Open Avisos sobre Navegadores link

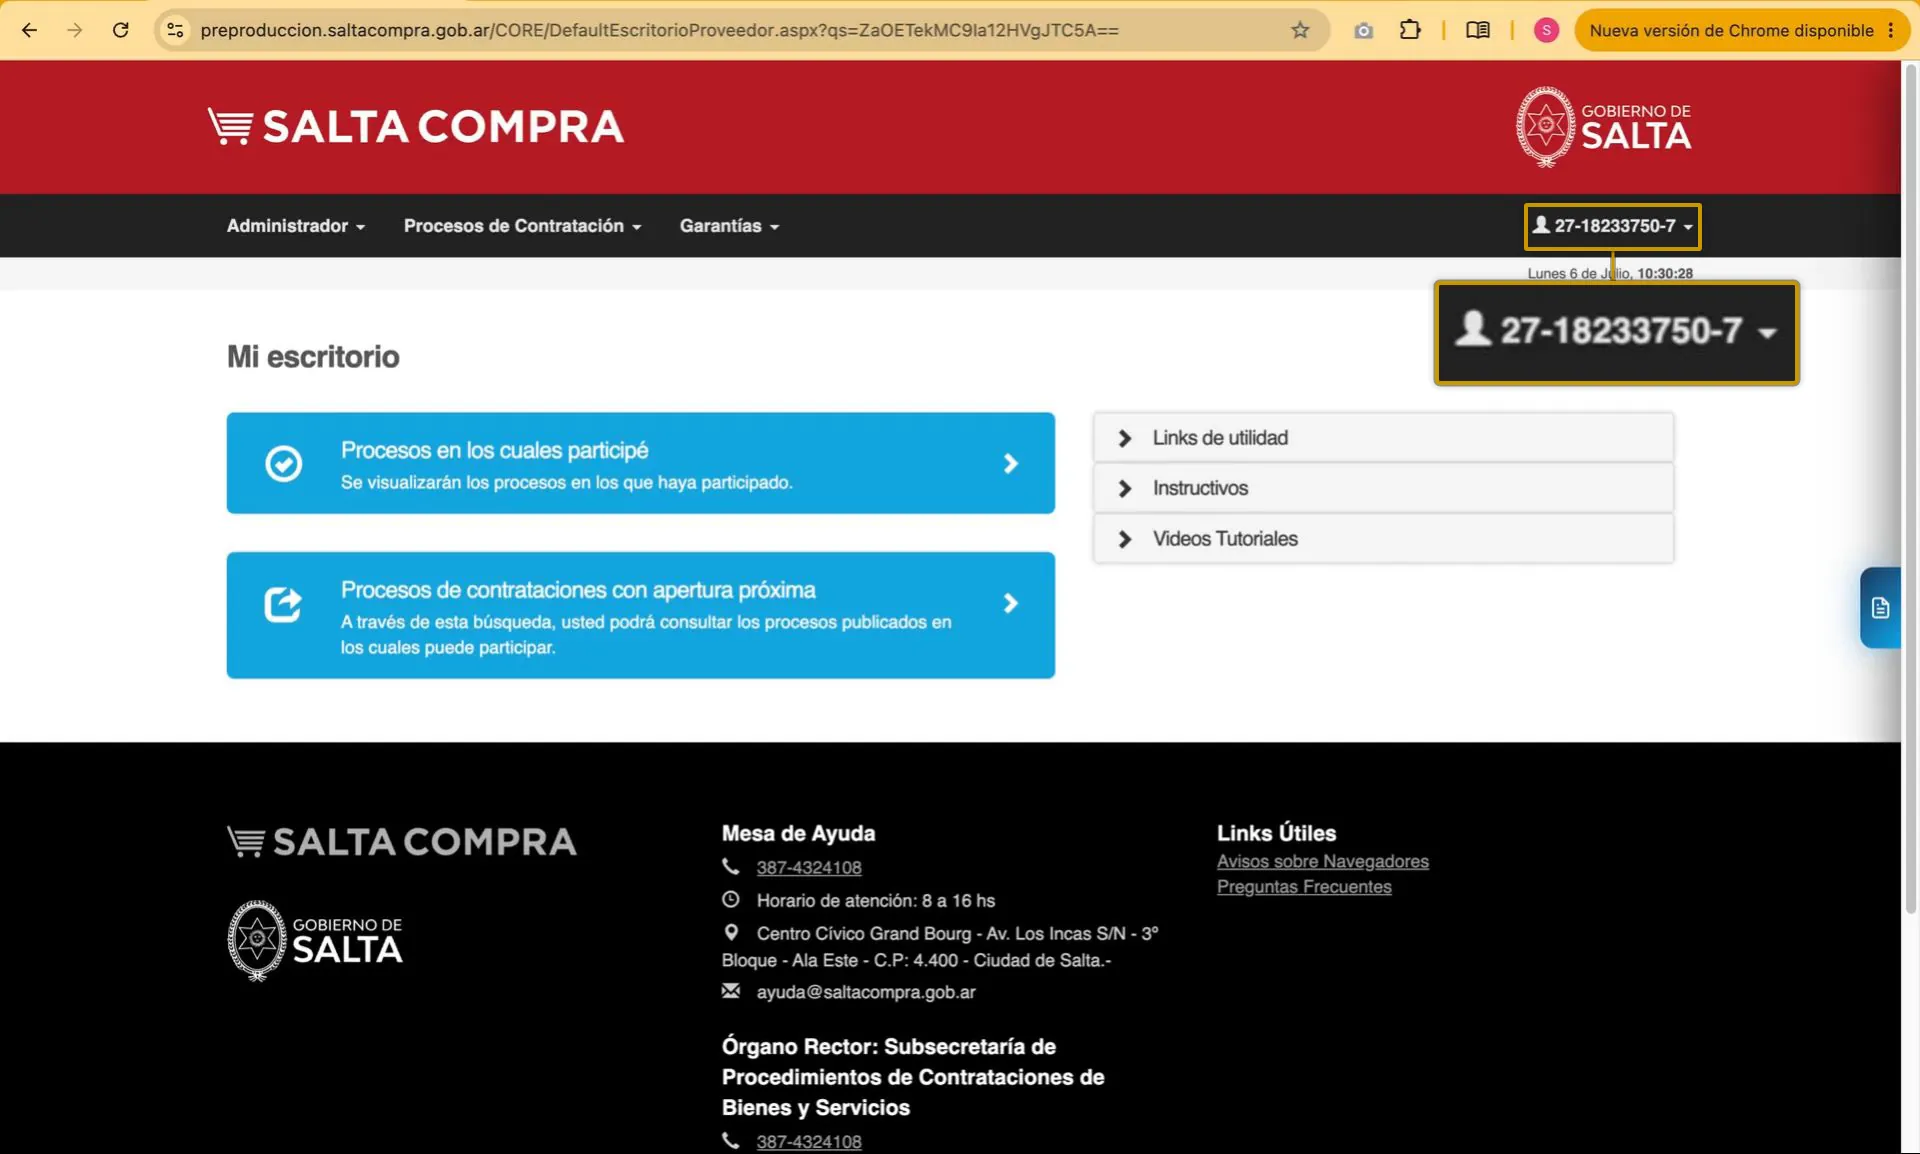1322,861
